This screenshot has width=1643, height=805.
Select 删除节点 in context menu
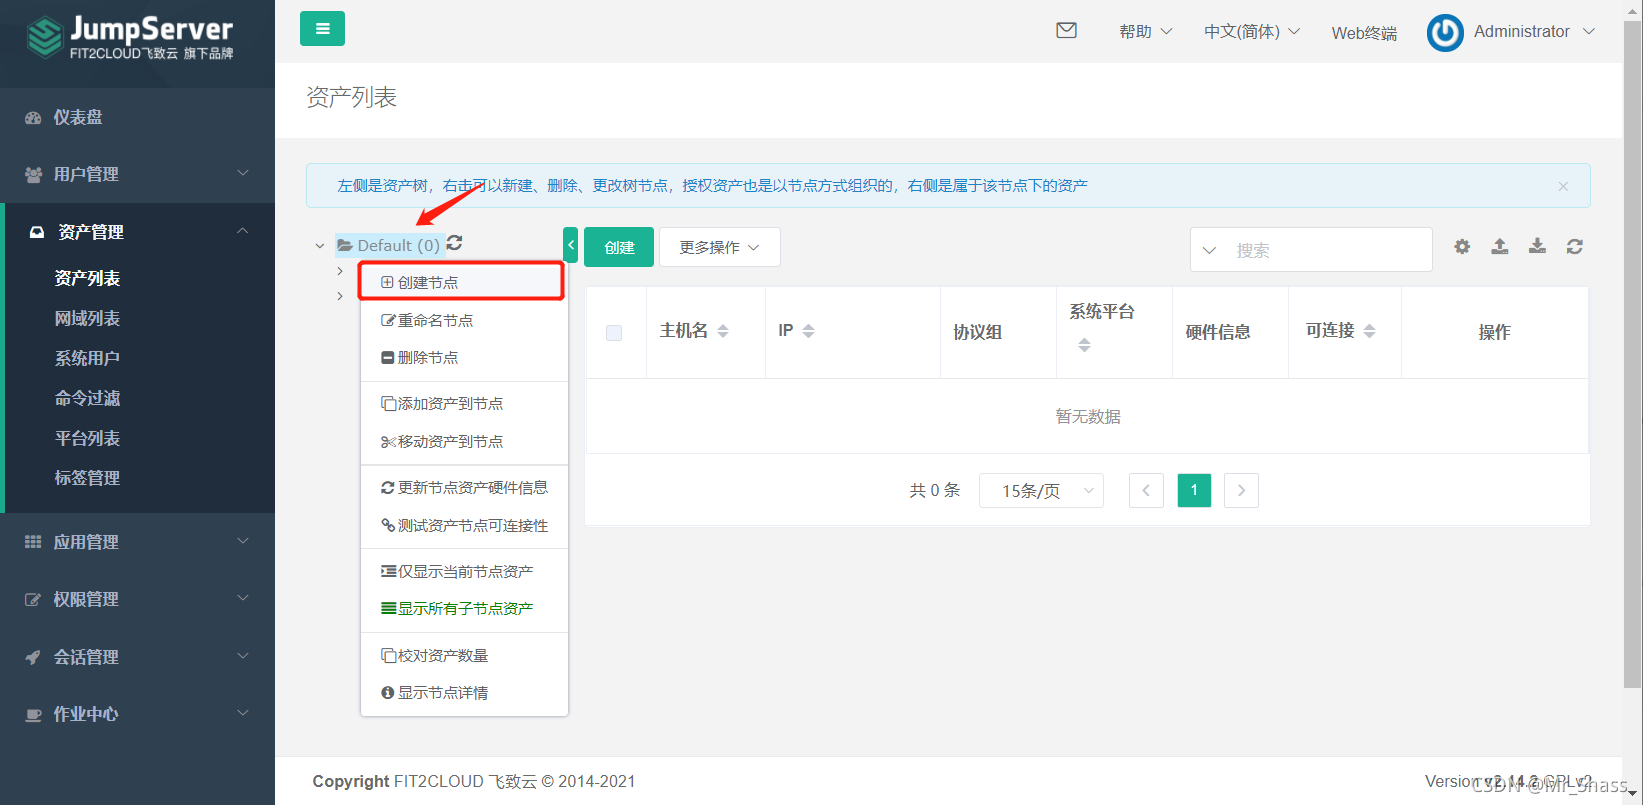(464, 357)
